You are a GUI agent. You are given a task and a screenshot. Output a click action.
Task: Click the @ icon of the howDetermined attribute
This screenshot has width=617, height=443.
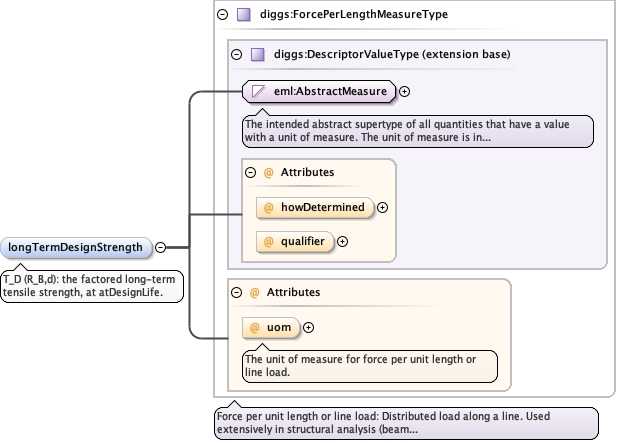268,207
